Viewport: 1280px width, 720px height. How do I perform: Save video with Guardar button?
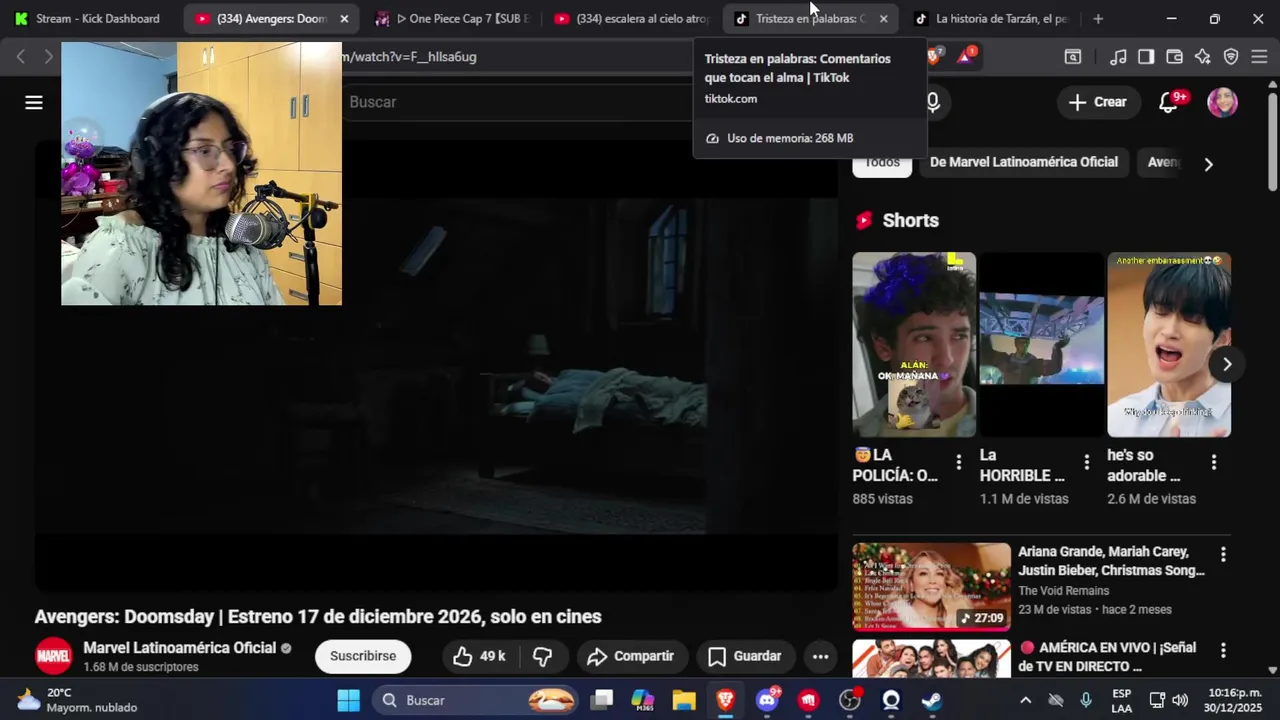click(746, 656)
